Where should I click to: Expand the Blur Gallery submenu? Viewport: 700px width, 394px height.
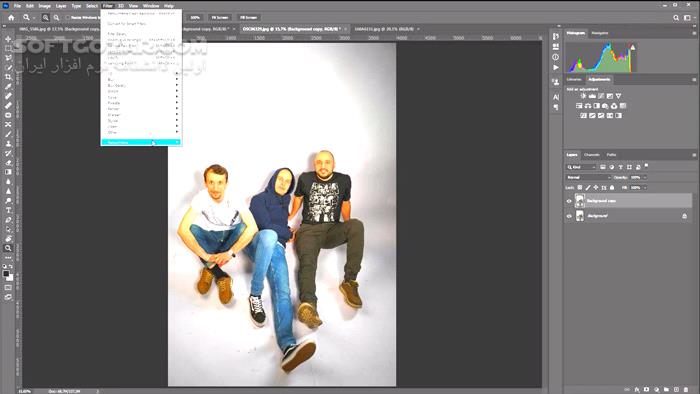[141, 85]
